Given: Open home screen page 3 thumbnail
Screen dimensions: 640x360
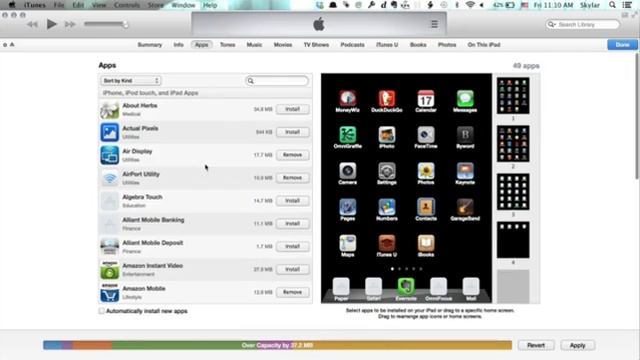Looking at the screenshot, I should pos(513,192).
